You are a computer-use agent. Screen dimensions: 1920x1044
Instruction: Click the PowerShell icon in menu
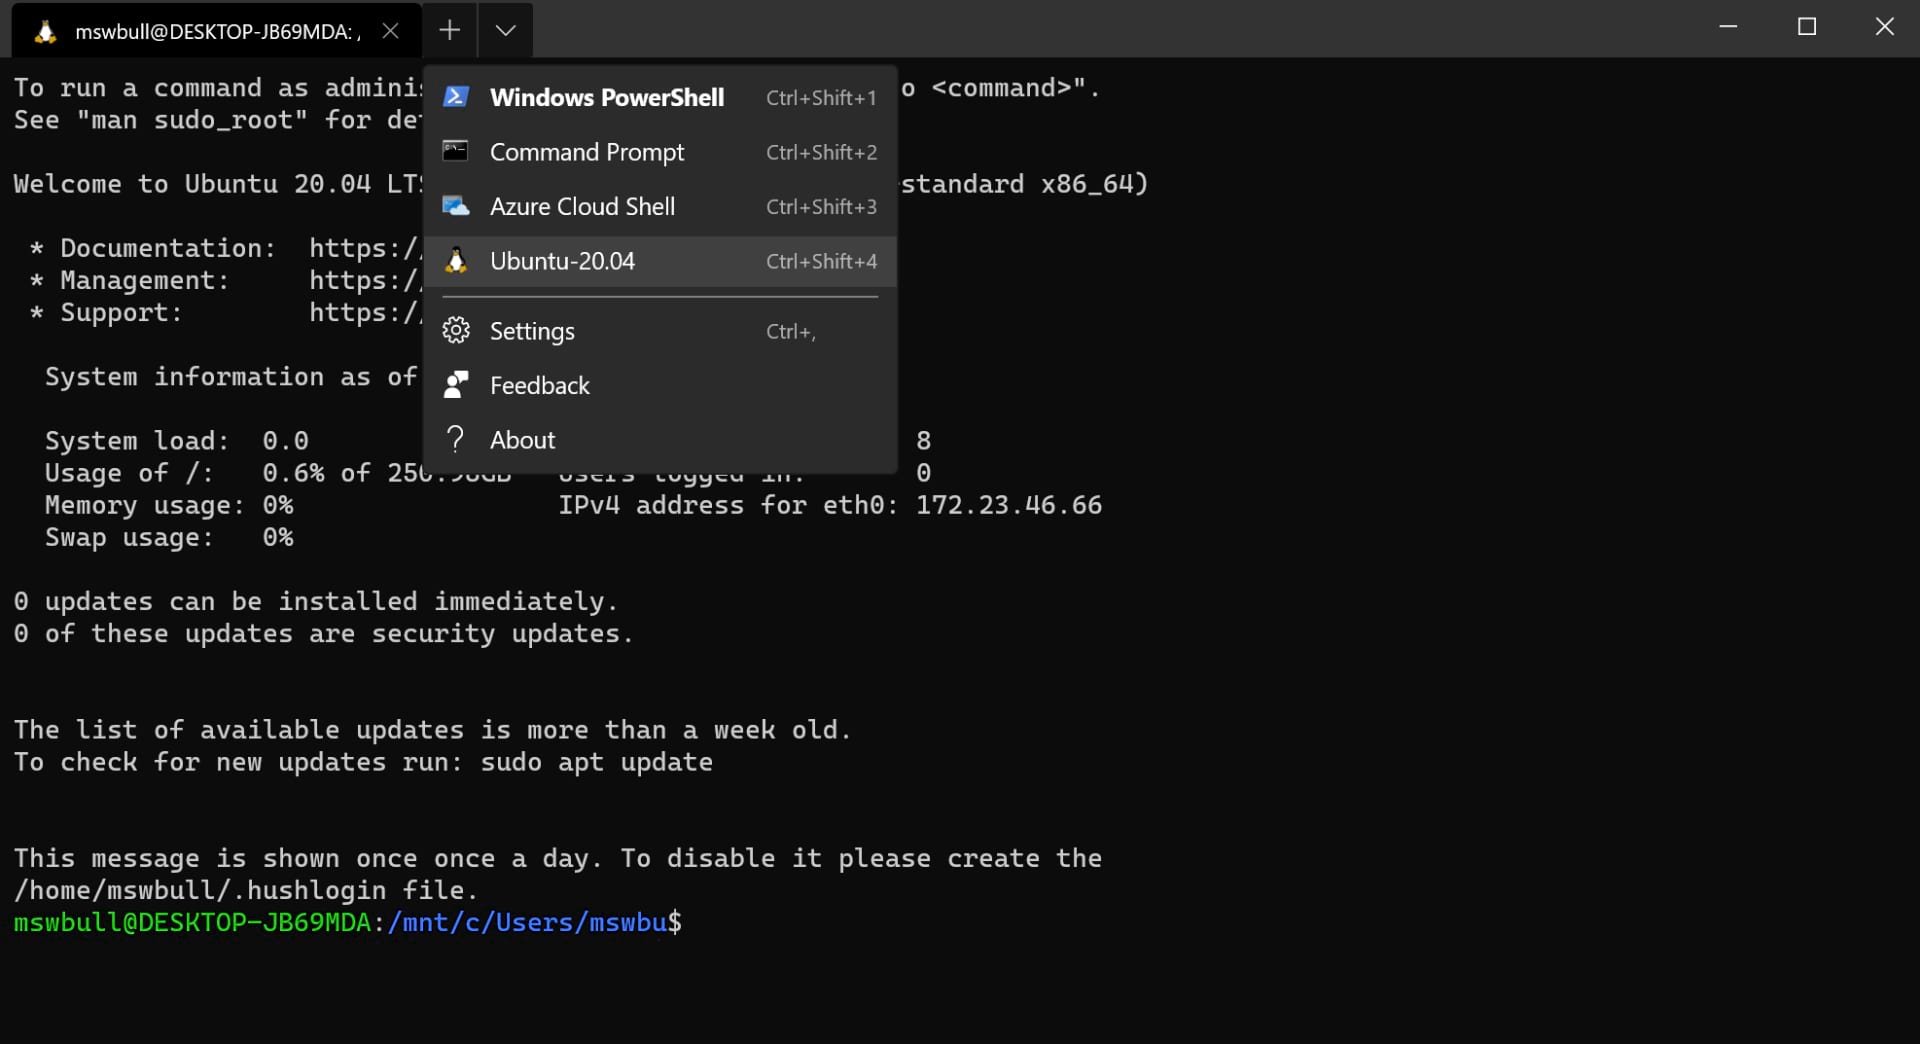pos(456,96)
